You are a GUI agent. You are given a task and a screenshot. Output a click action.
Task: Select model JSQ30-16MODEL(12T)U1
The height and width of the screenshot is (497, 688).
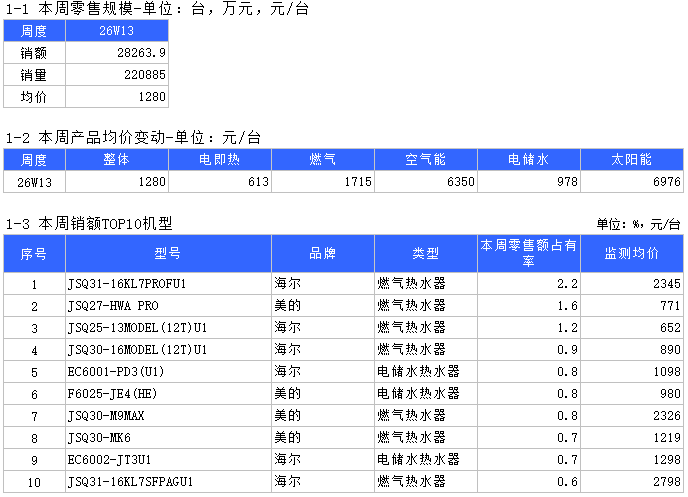137,350
